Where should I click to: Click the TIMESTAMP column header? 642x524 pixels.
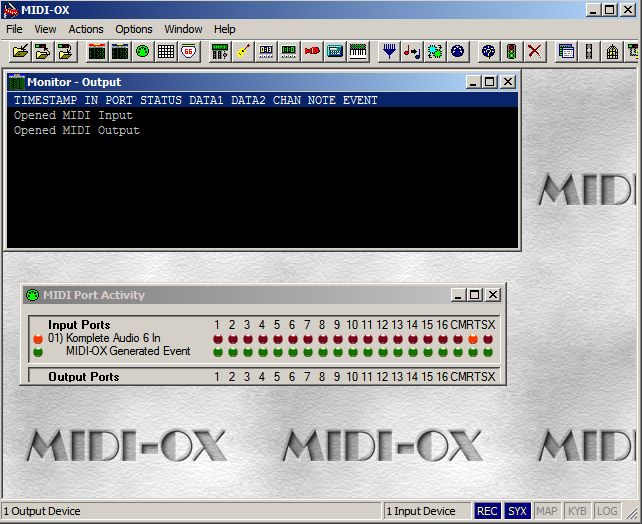click(45, 100)
